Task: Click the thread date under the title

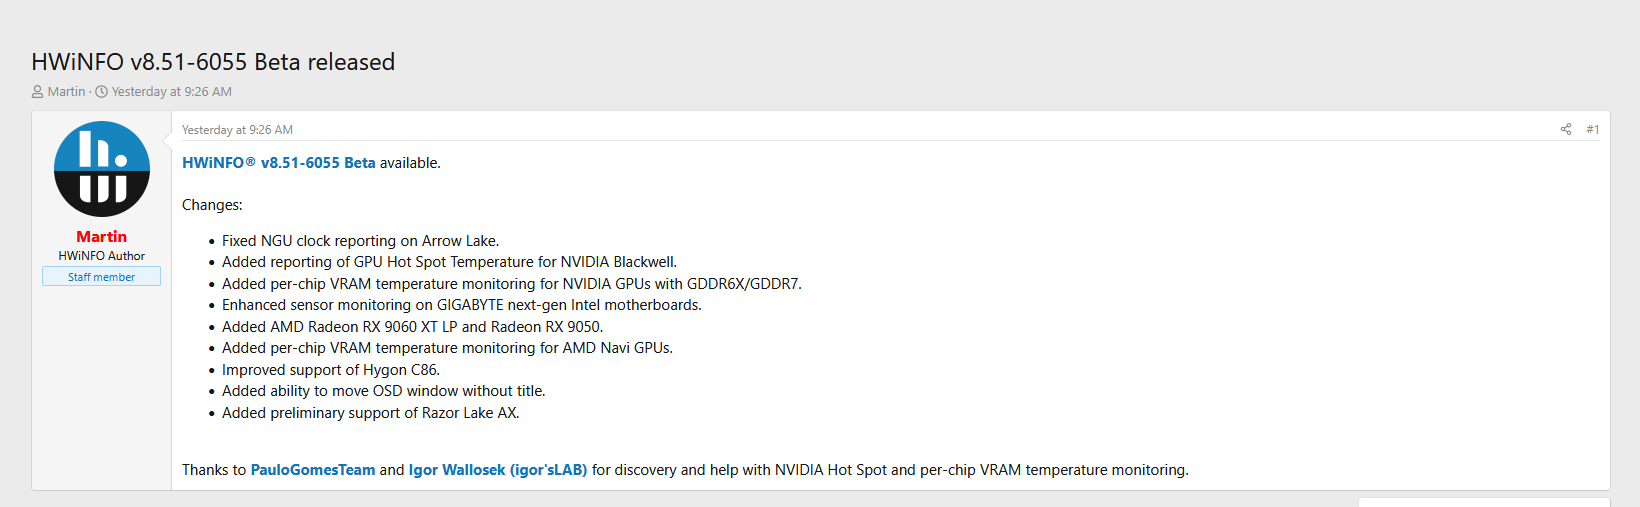Action: tap(172, 92)
